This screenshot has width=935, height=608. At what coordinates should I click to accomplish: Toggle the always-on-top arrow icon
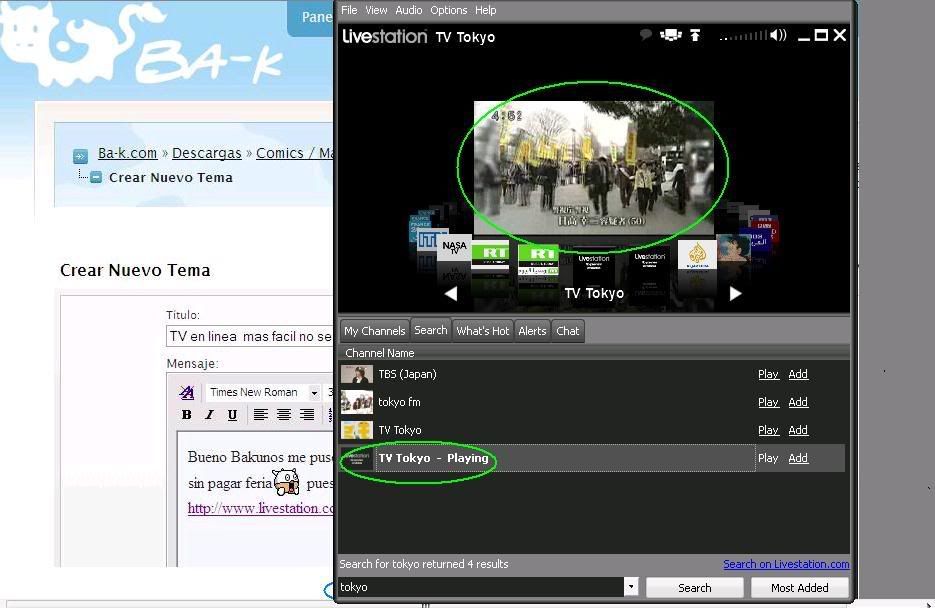pos(695,35)
